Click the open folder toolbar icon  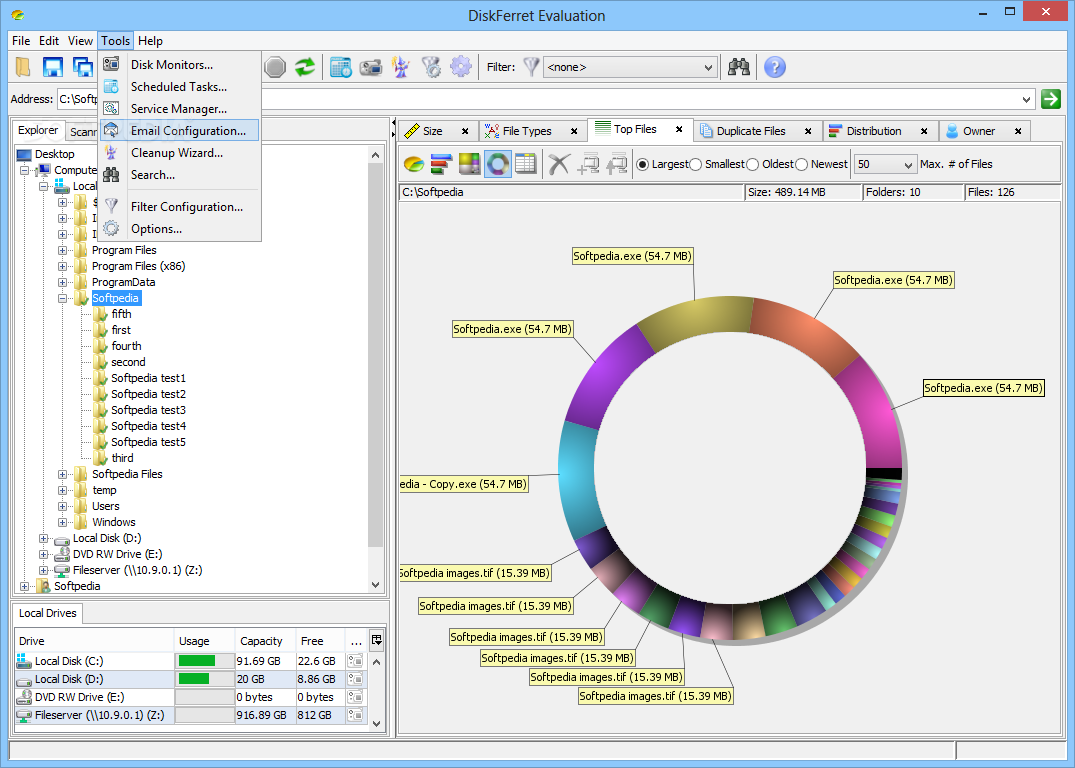point(23,67)
